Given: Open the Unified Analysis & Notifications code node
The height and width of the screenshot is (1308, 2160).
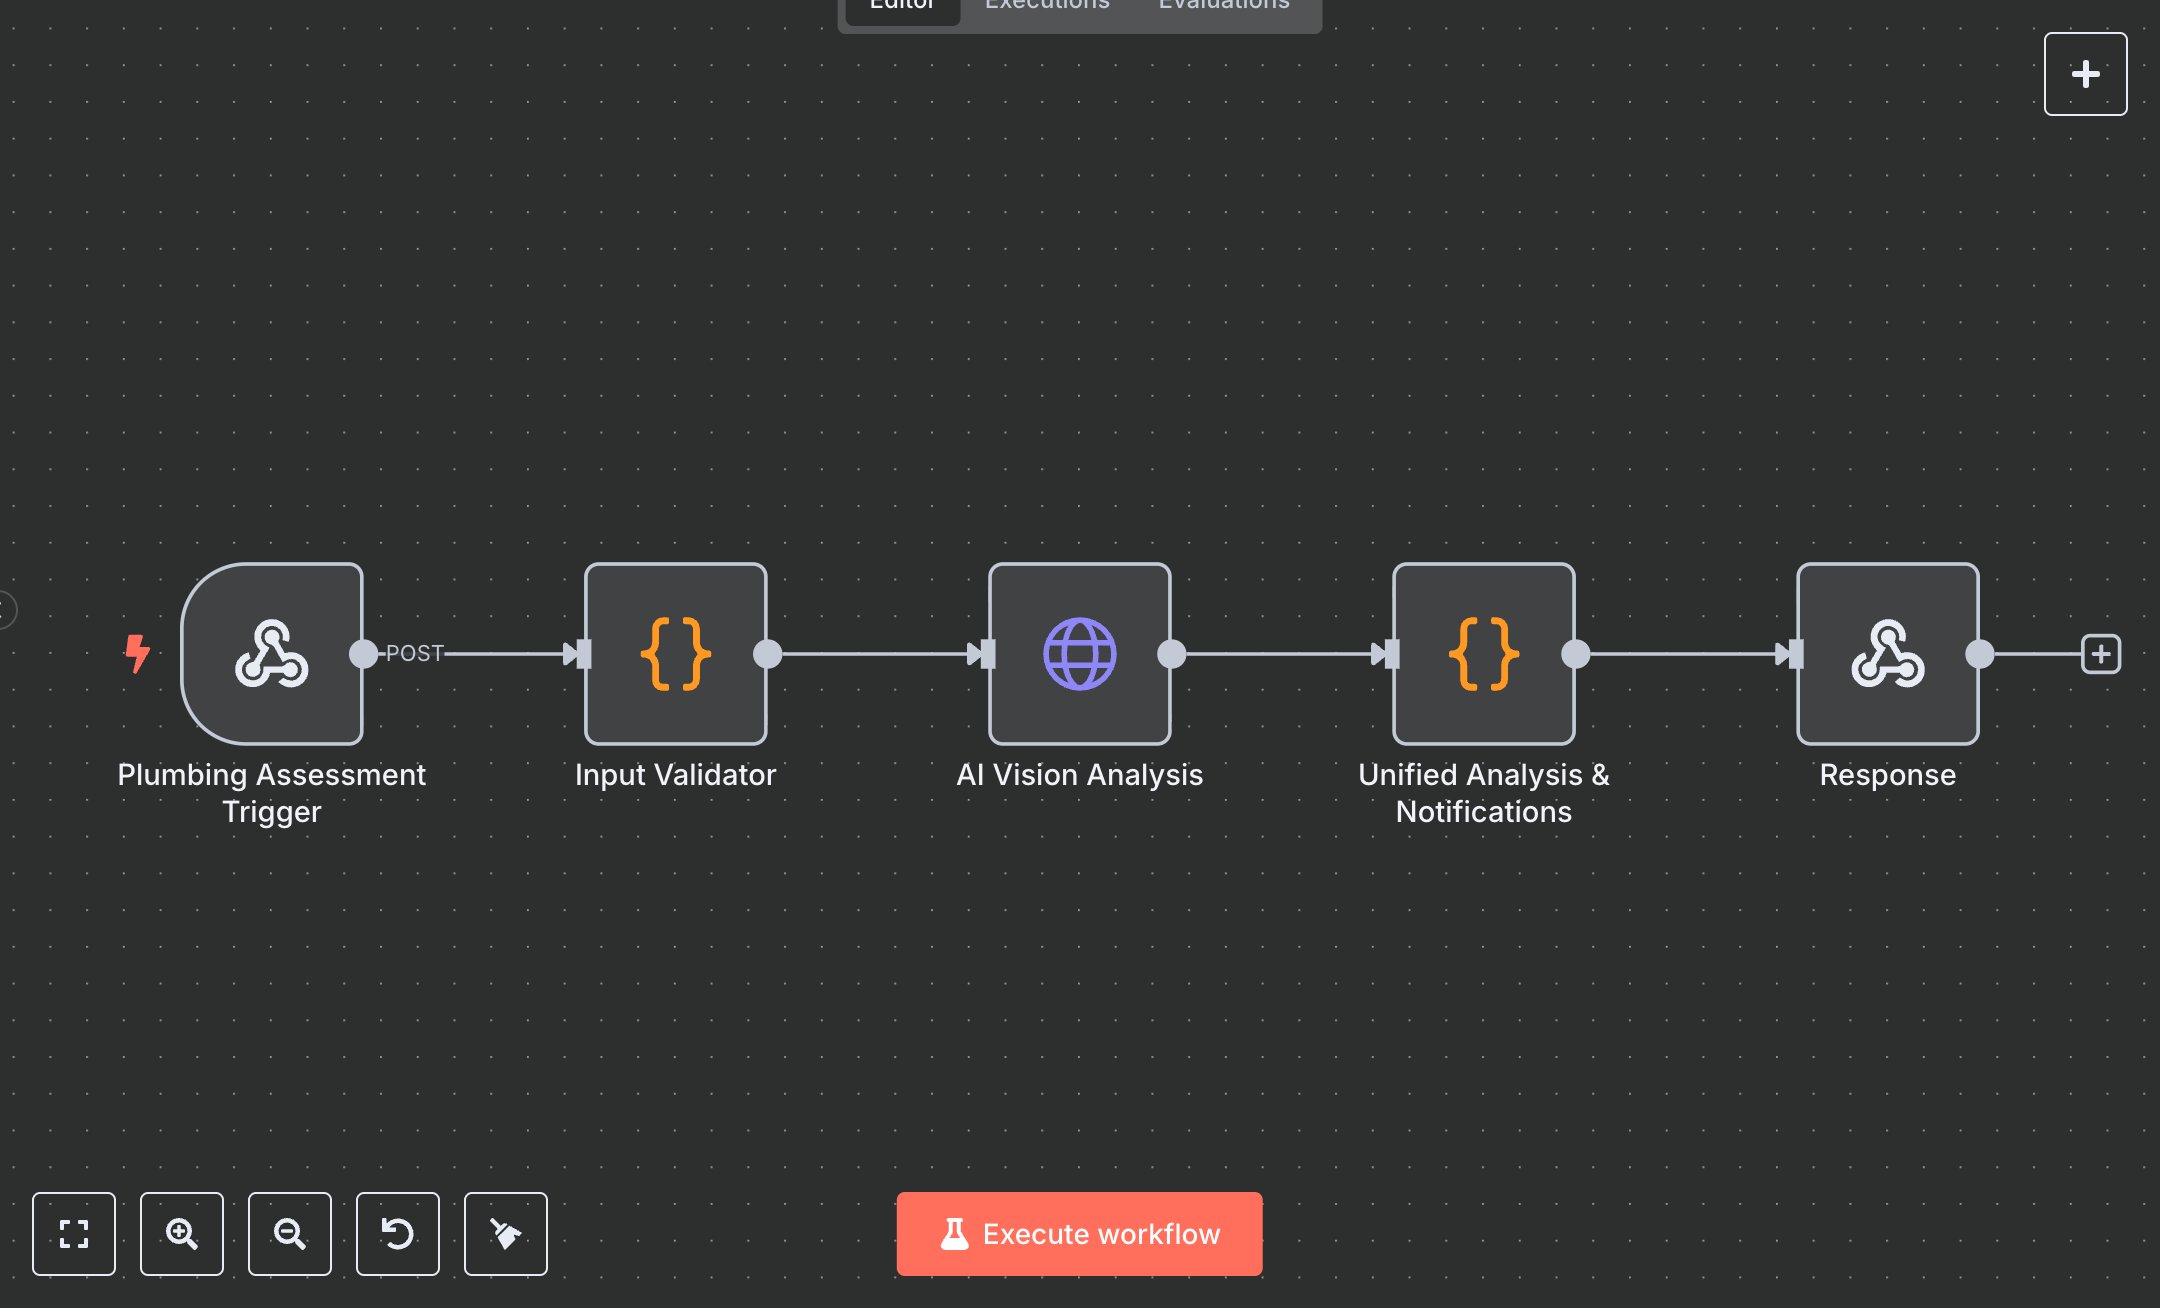Looking at the screenshot, I should pyautogui.click(x=1483, y=654).
